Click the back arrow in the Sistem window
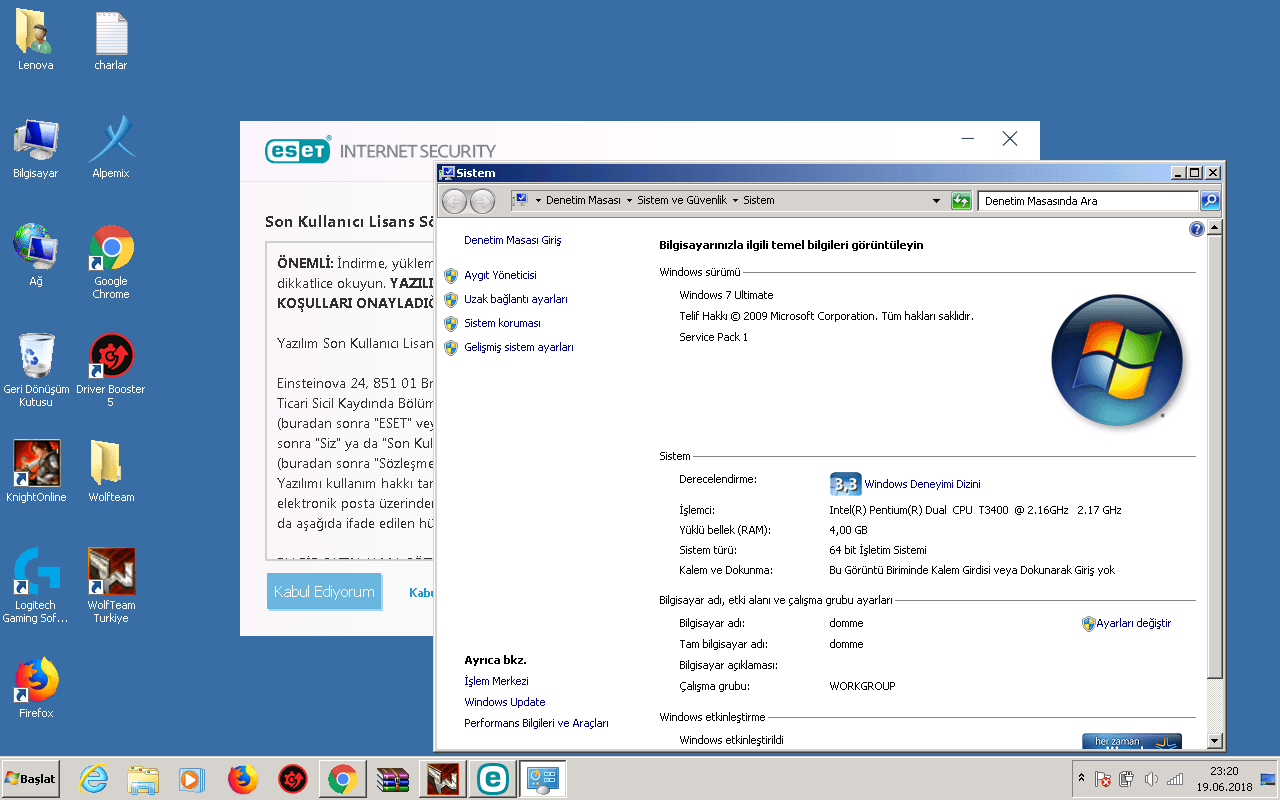 455,201
